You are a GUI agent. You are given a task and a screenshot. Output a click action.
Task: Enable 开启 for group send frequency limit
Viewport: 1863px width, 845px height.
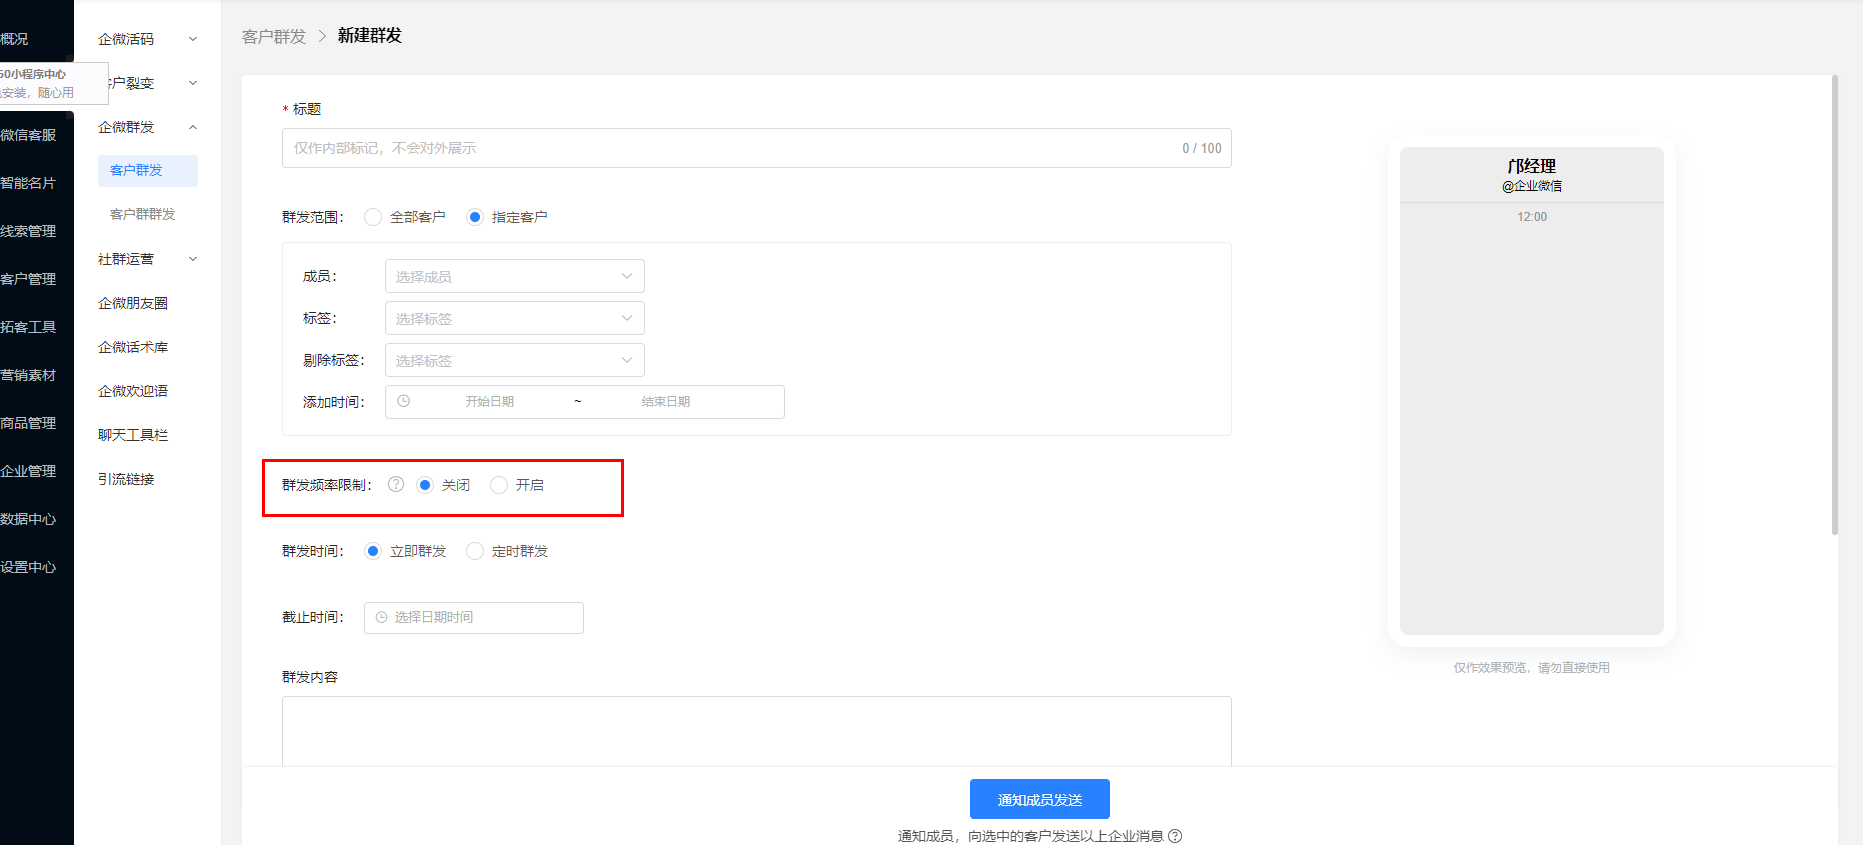pyautogui.click(x=499, y=485)
